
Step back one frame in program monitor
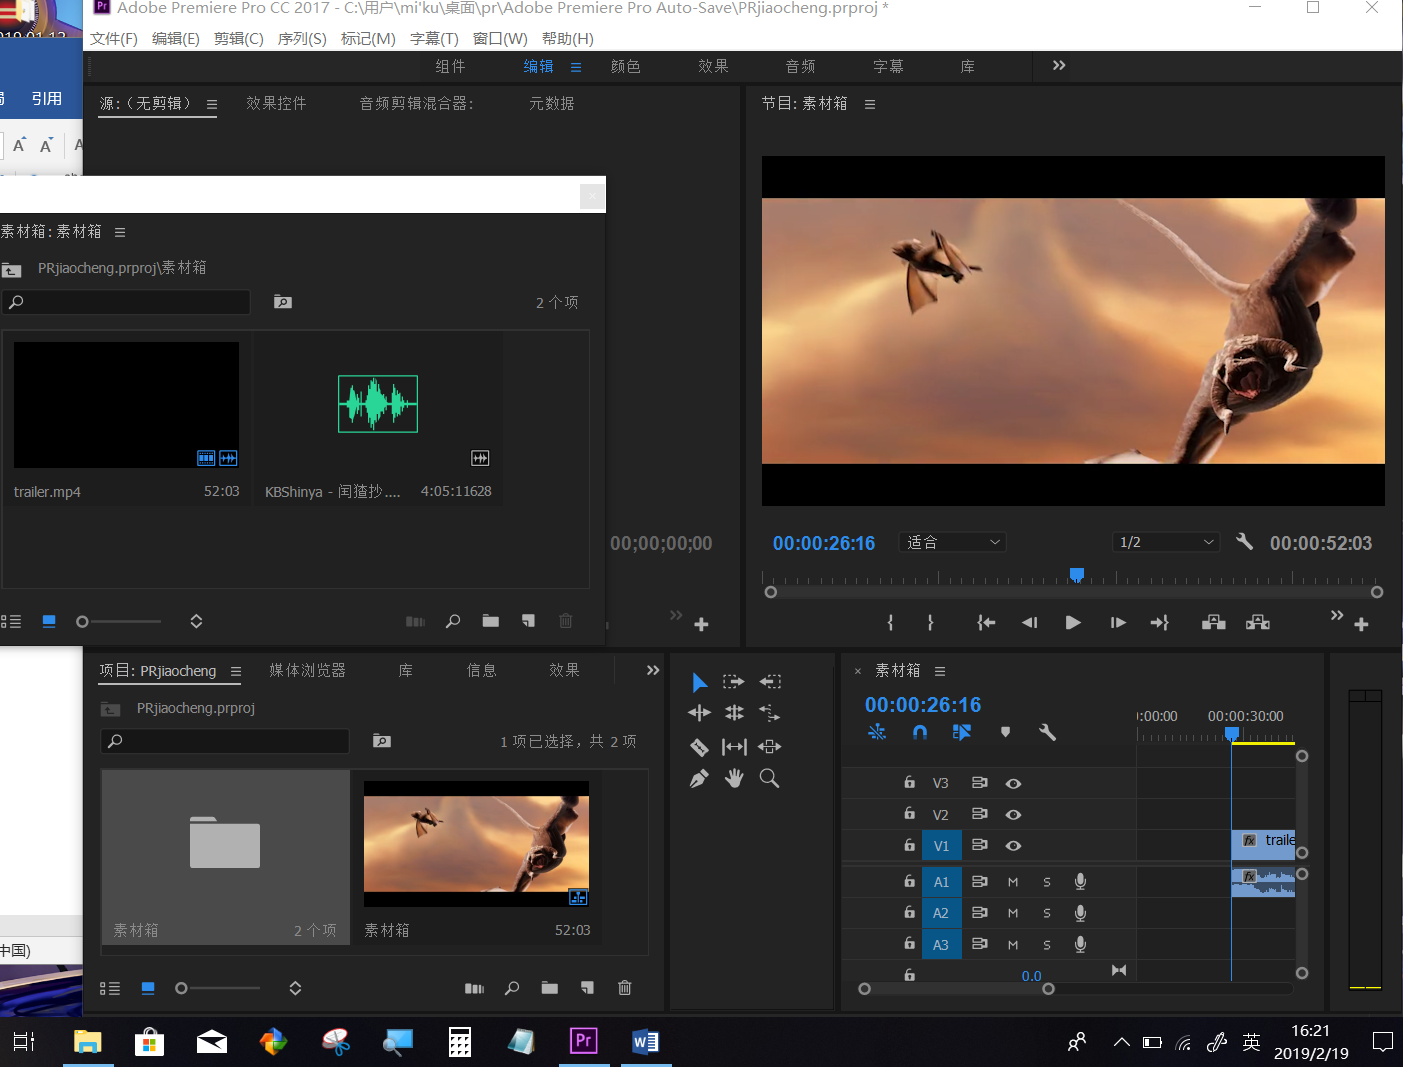click(x=1030, y=622)
